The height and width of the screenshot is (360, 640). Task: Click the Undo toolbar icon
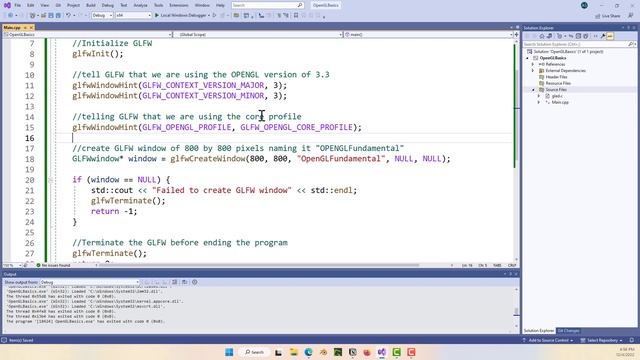(x=68, y=16)
